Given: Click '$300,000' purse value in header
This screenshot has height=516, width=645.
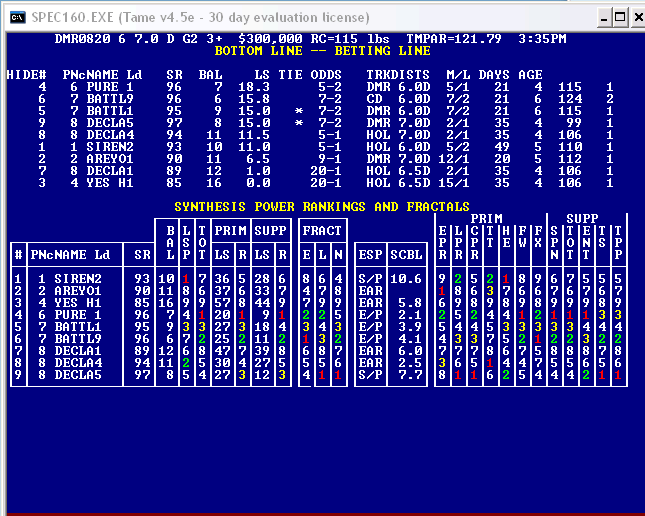Looking at the screenshot, I should pos(270,39).
